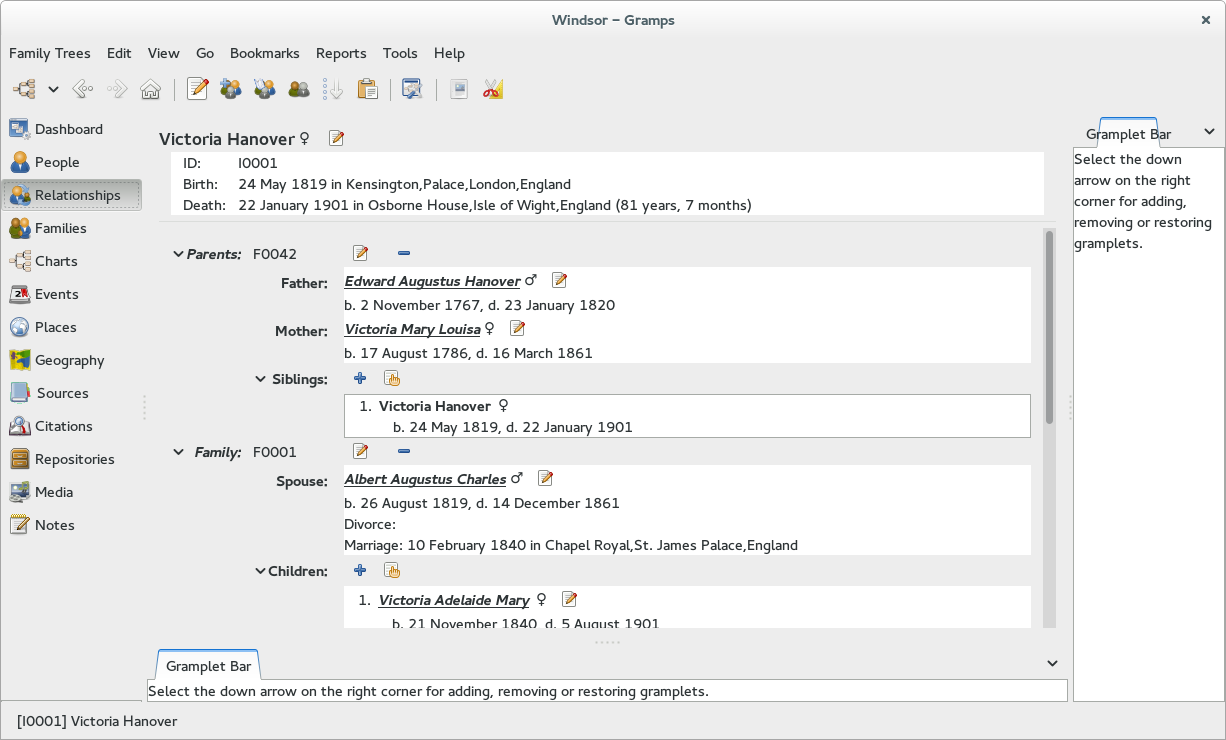
Task: Open the Clipboard toolbar icon
Action: click(x=367, y=89)
